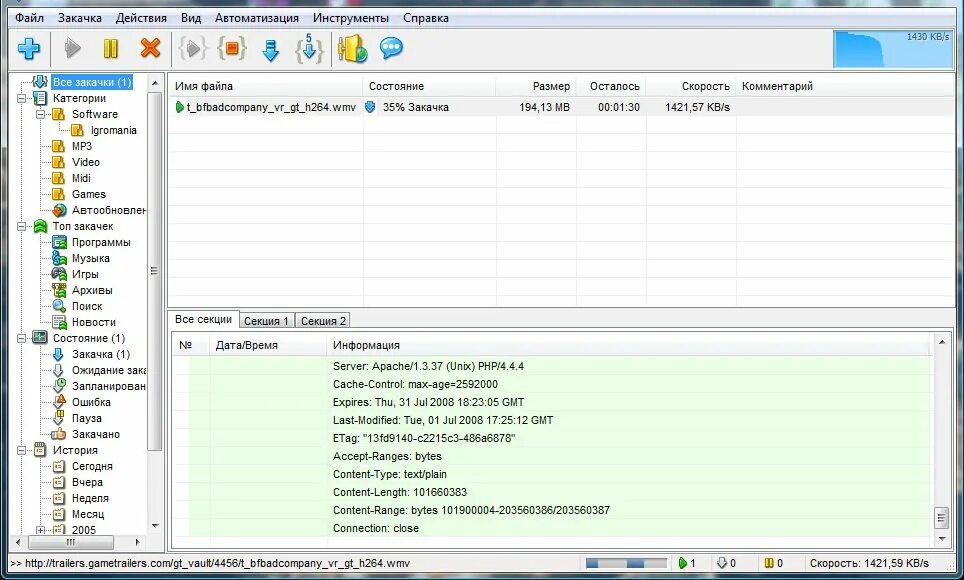Image resolution: width=964 pixels, height=580 pixels.
Task: Open the Автоматизация menu
Action: (x=257, y=18)
